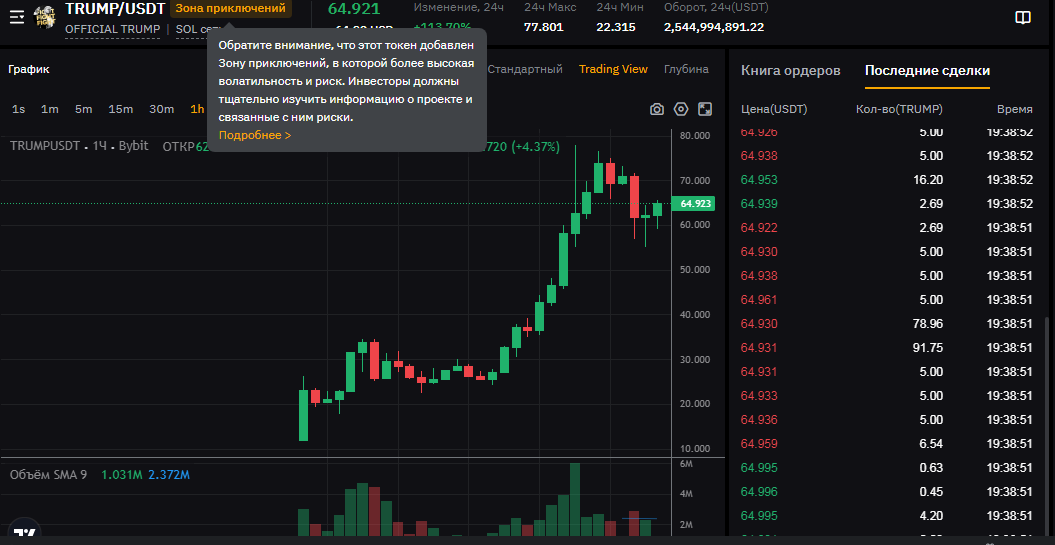Click the 6M volume axis label
This screenshot has width=1055, height=545.
[x=686, y=464]
